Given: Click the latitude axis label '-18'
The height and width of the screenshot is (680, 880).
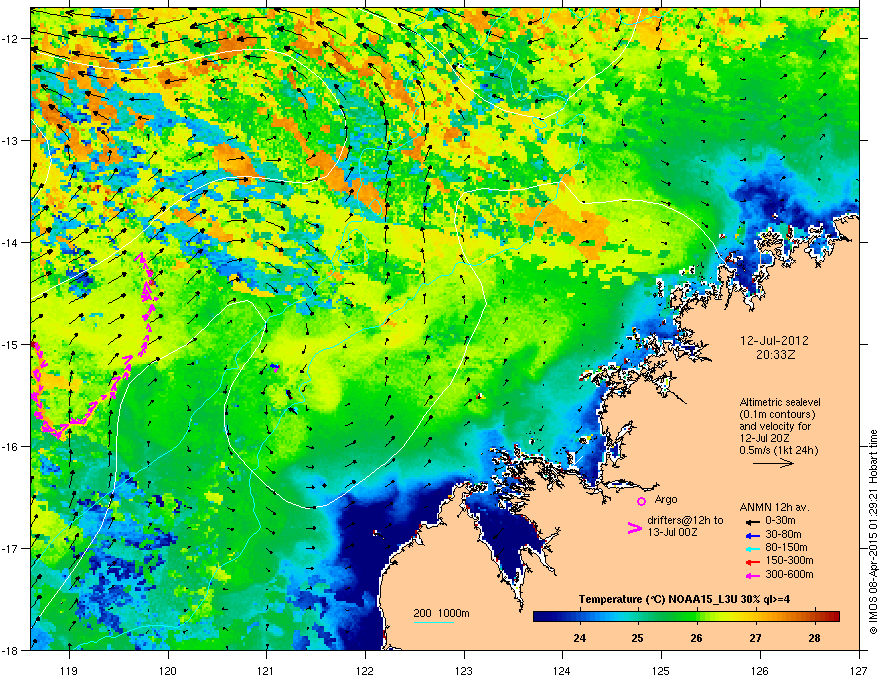Looking at the screenshot, I should (x=10, y=650).
